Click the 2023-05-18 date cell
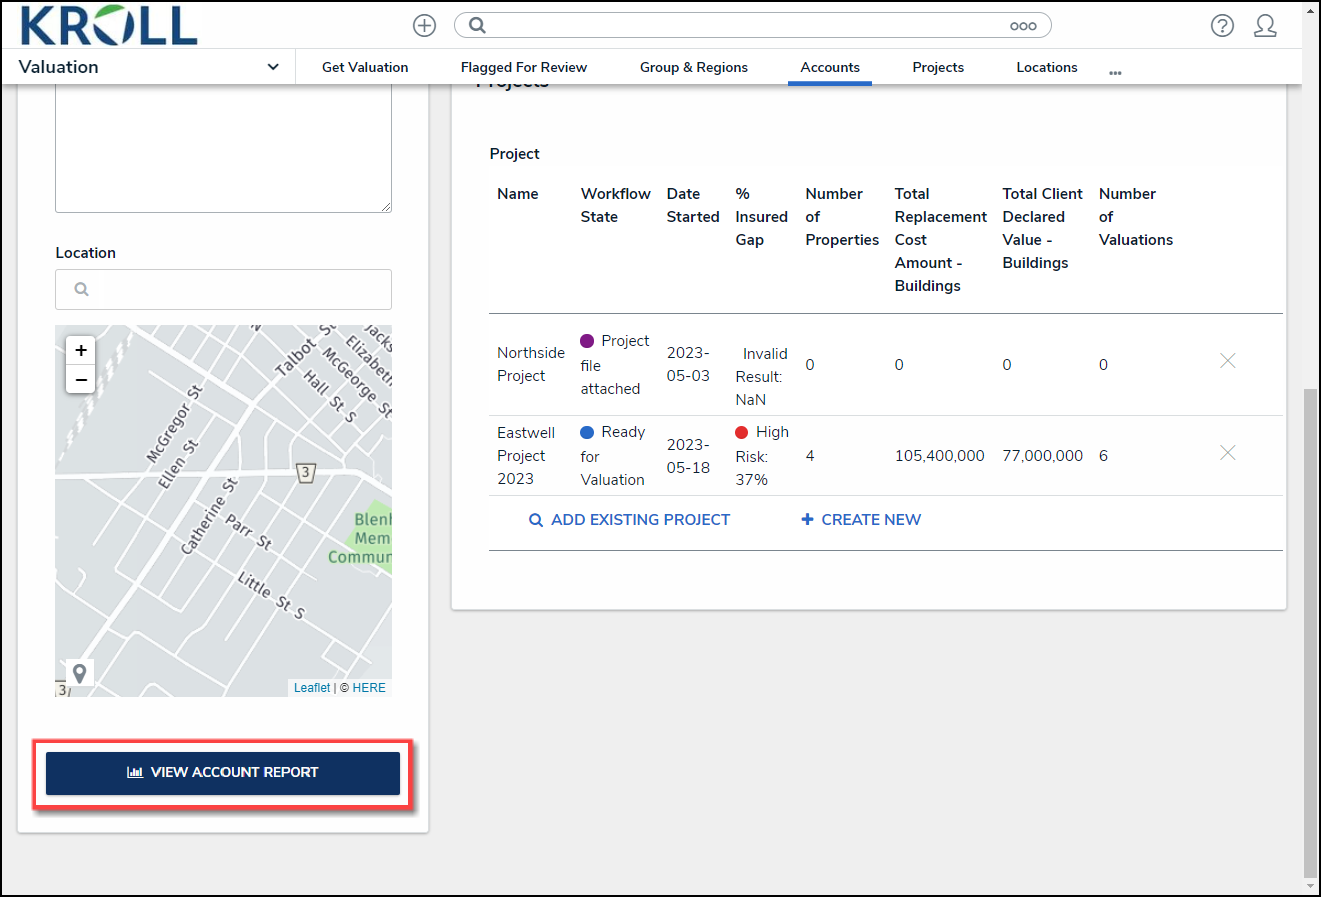The image size is (1321, 897). [x=688, y=456]
